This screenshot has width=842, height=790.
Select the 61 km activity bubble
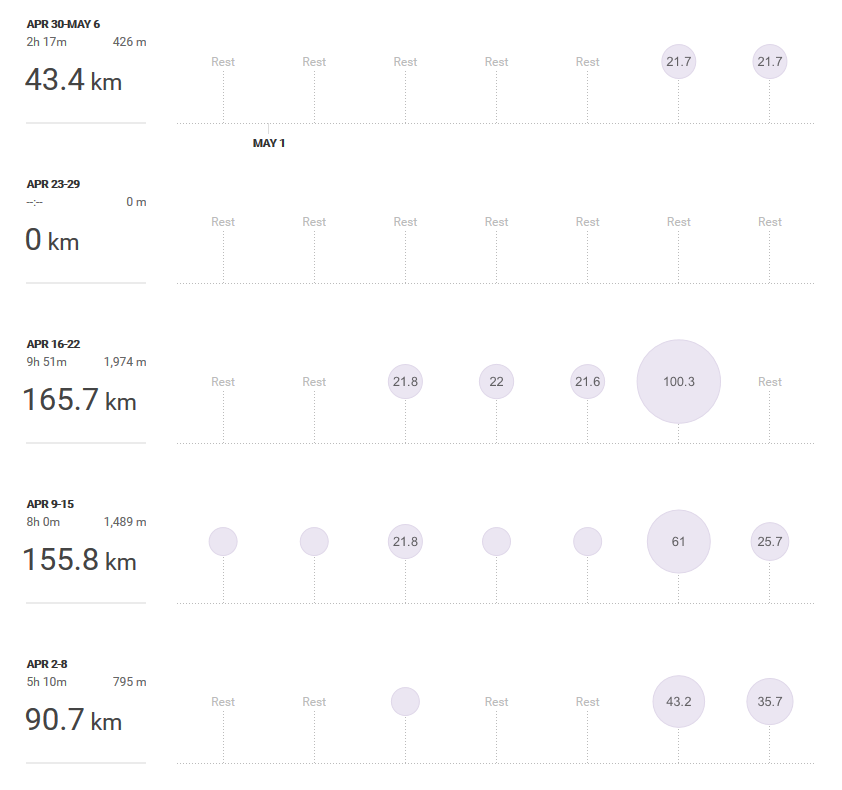678,542
